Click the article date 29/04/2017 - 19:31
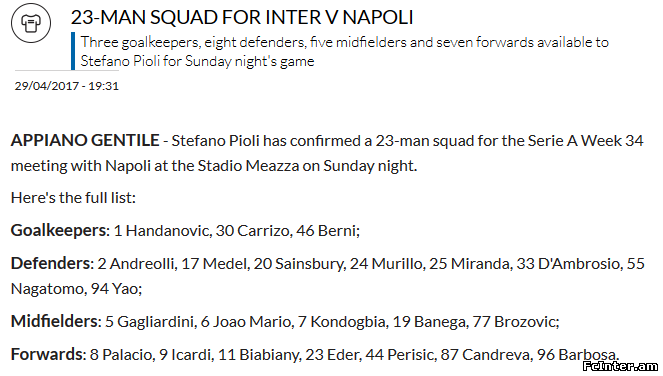663x376 pixels. coord(67,86)
